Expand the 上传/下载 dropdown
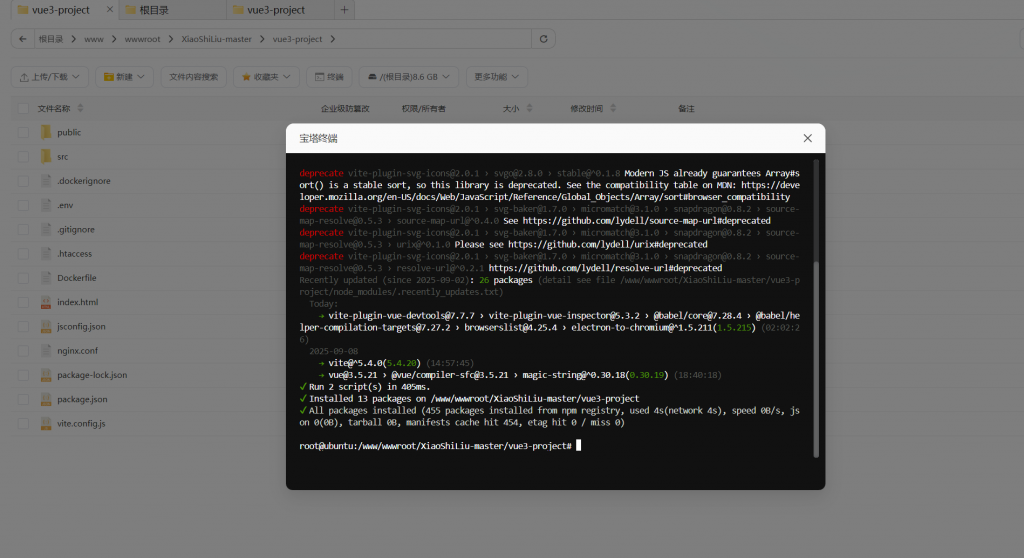 50,77
